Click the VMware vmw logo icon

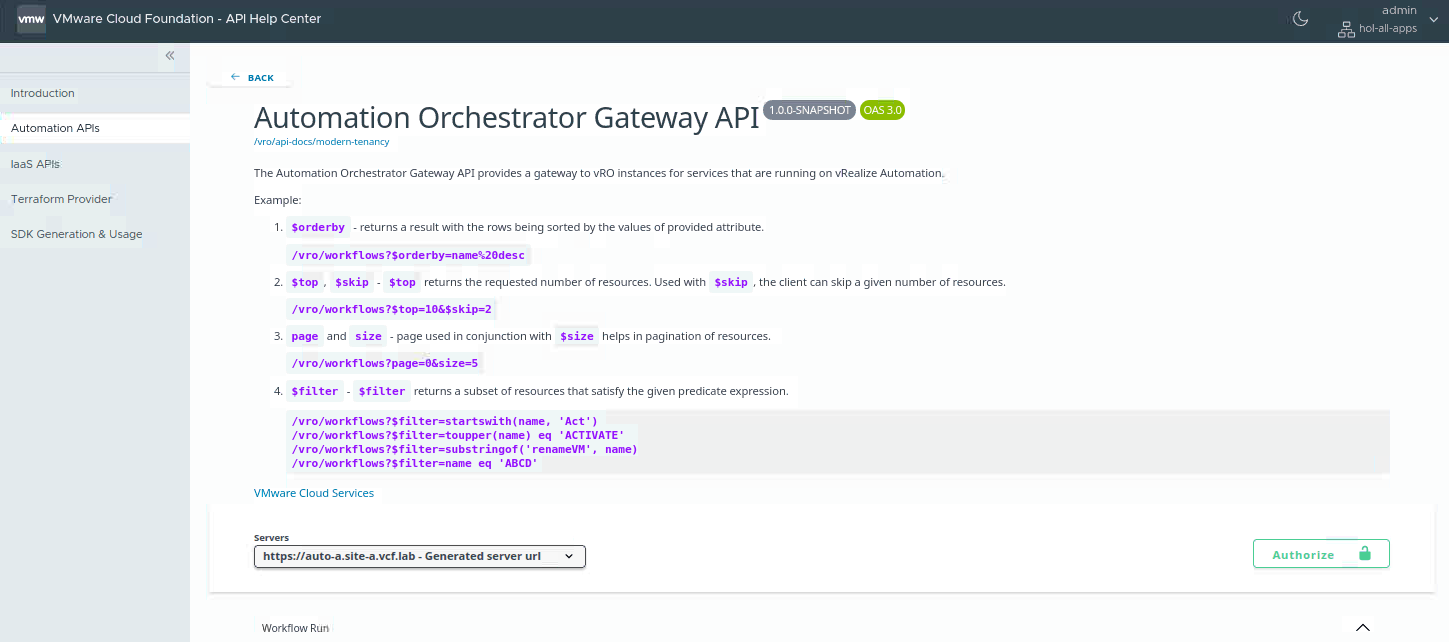coord(31,19)
